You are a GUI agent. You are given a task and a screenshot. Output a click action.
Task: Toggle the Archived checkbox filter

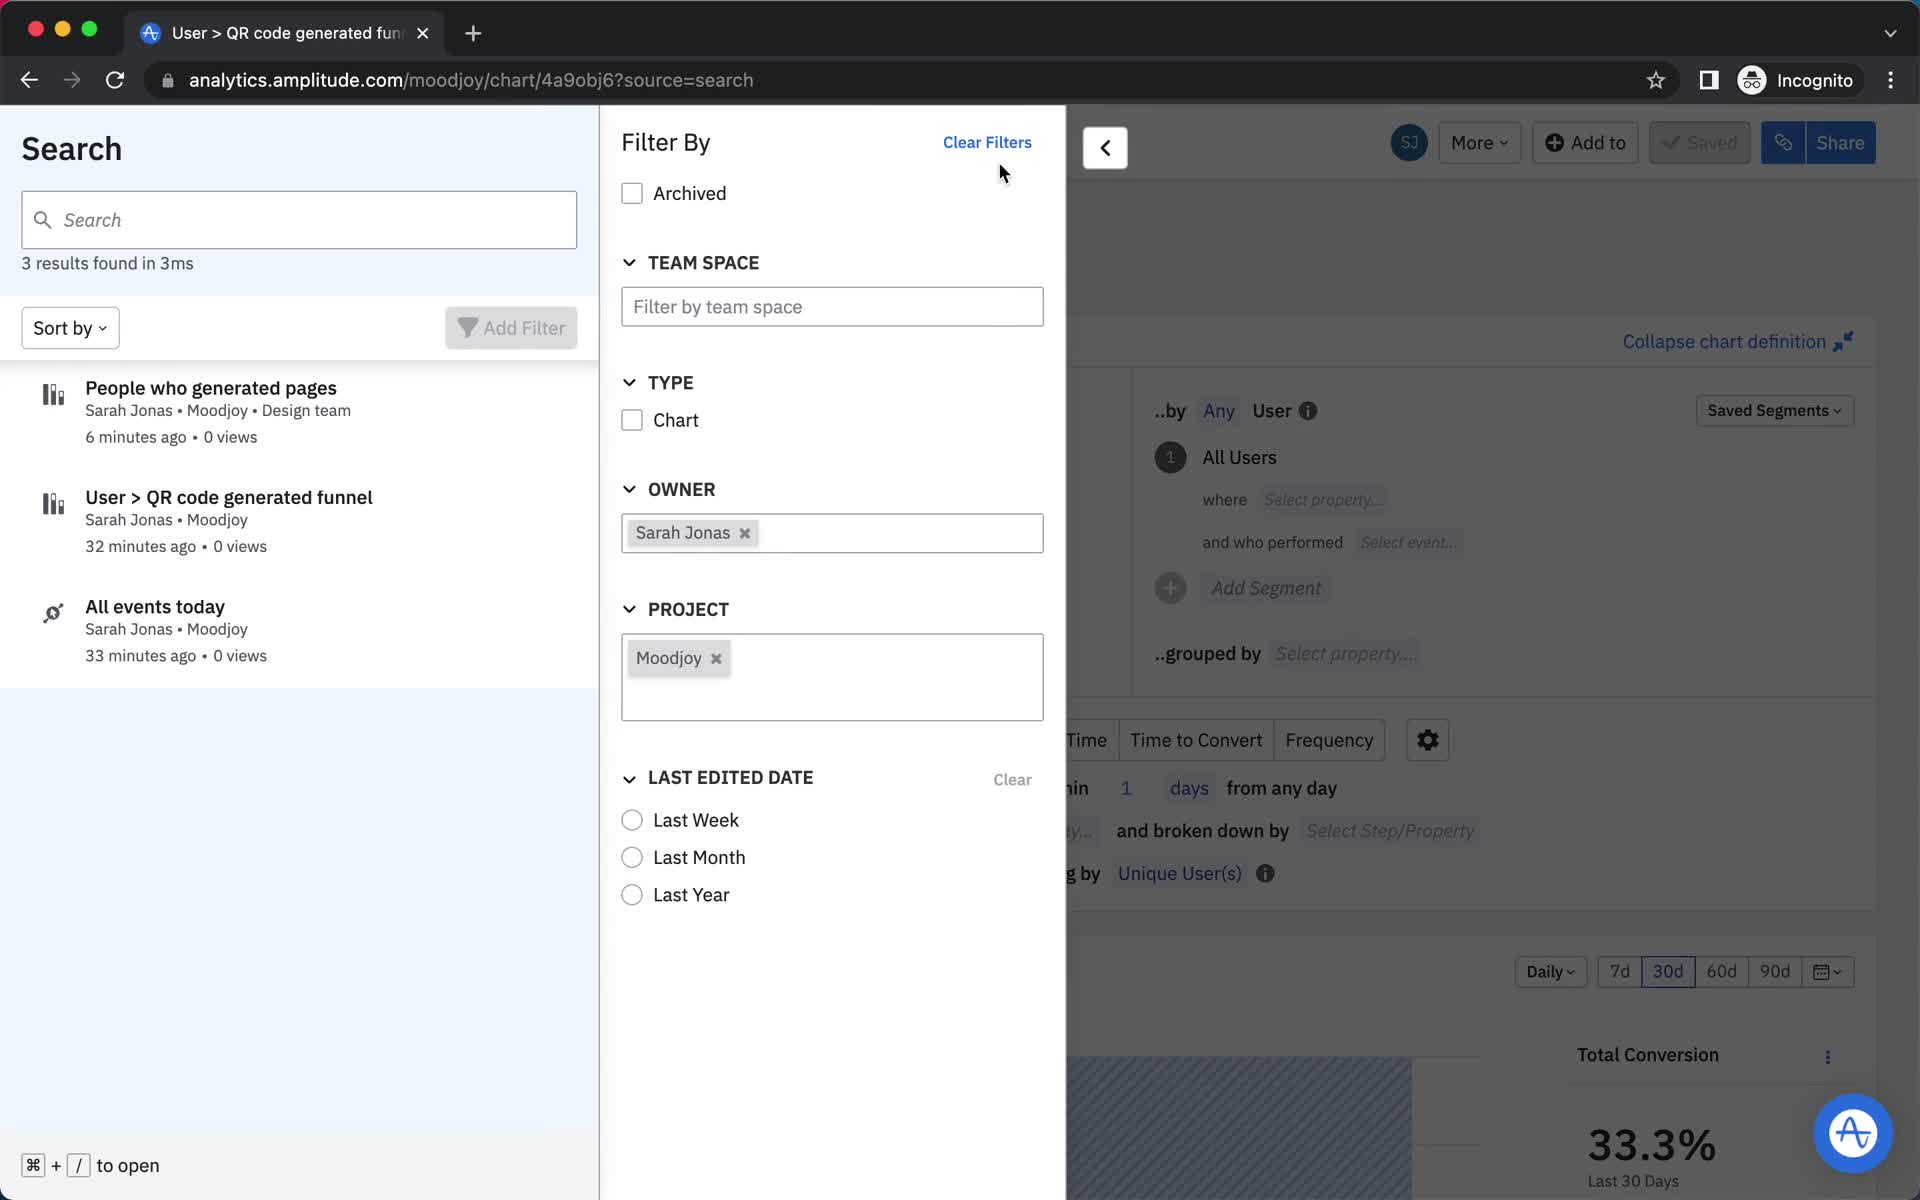click(x=632, y=194)
